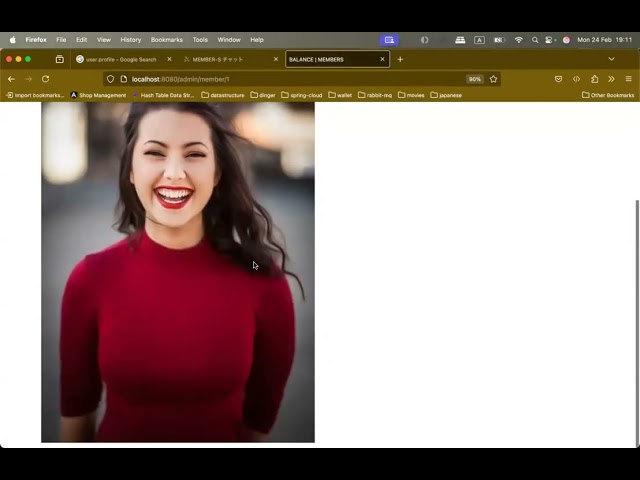This screenshot has width=640, height=480.
Task: Expand the japanese bookmark folder
Action: point(446,95)
